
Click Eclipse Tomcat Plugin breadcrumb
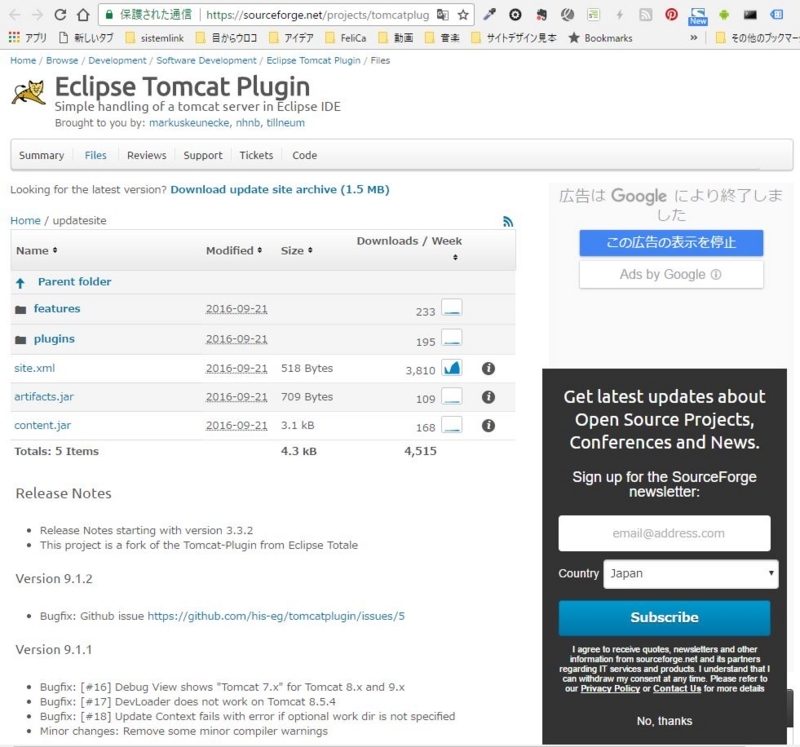click(313, 60)
